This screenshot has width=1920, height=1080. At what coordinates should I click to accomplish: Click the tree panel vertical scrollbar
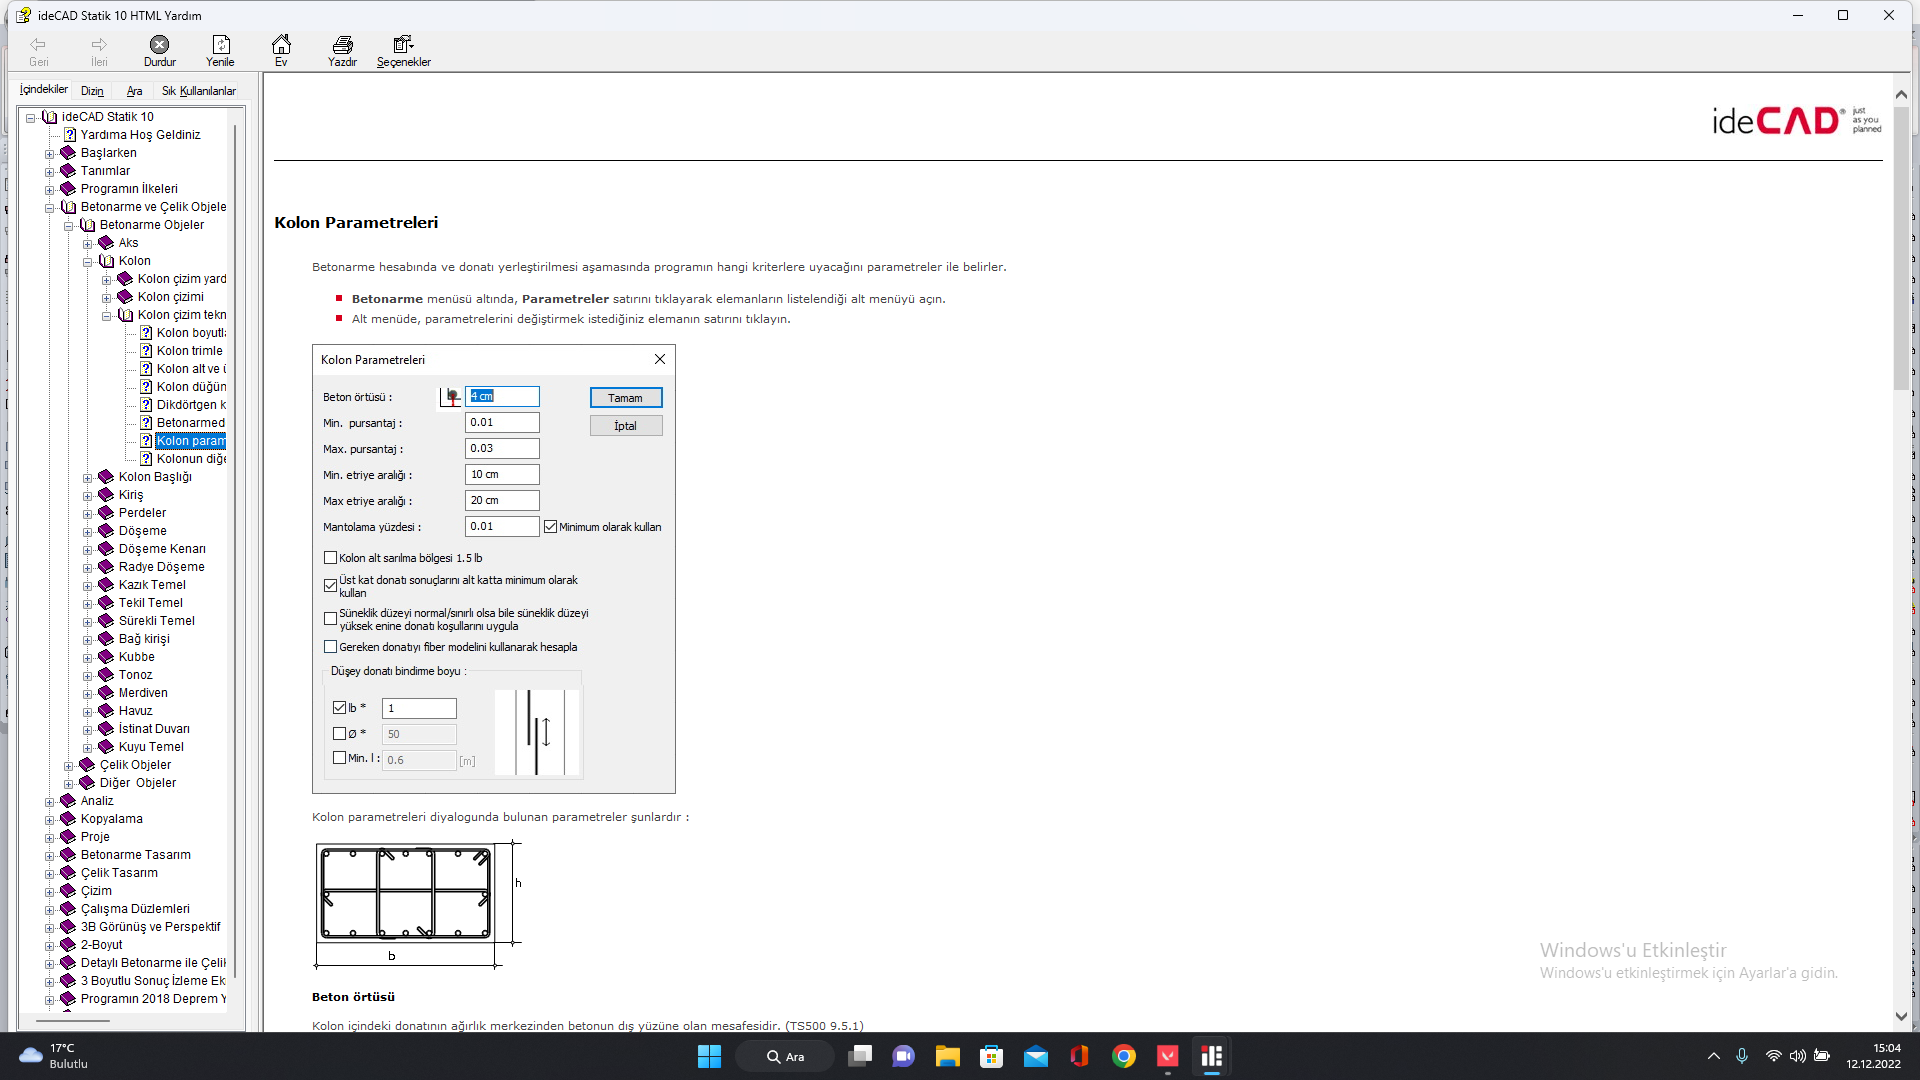point(236,550)
